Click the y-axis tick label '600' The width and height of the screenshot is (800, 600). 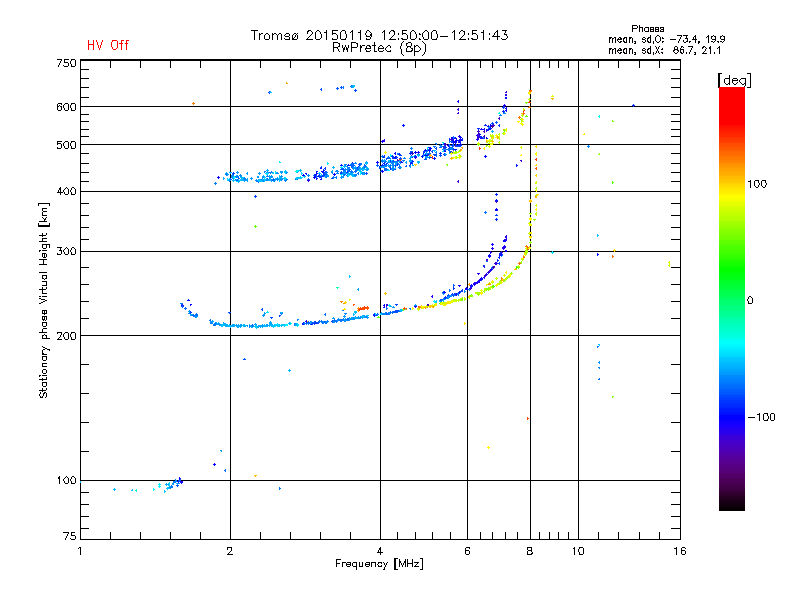(x=66, y=107)
